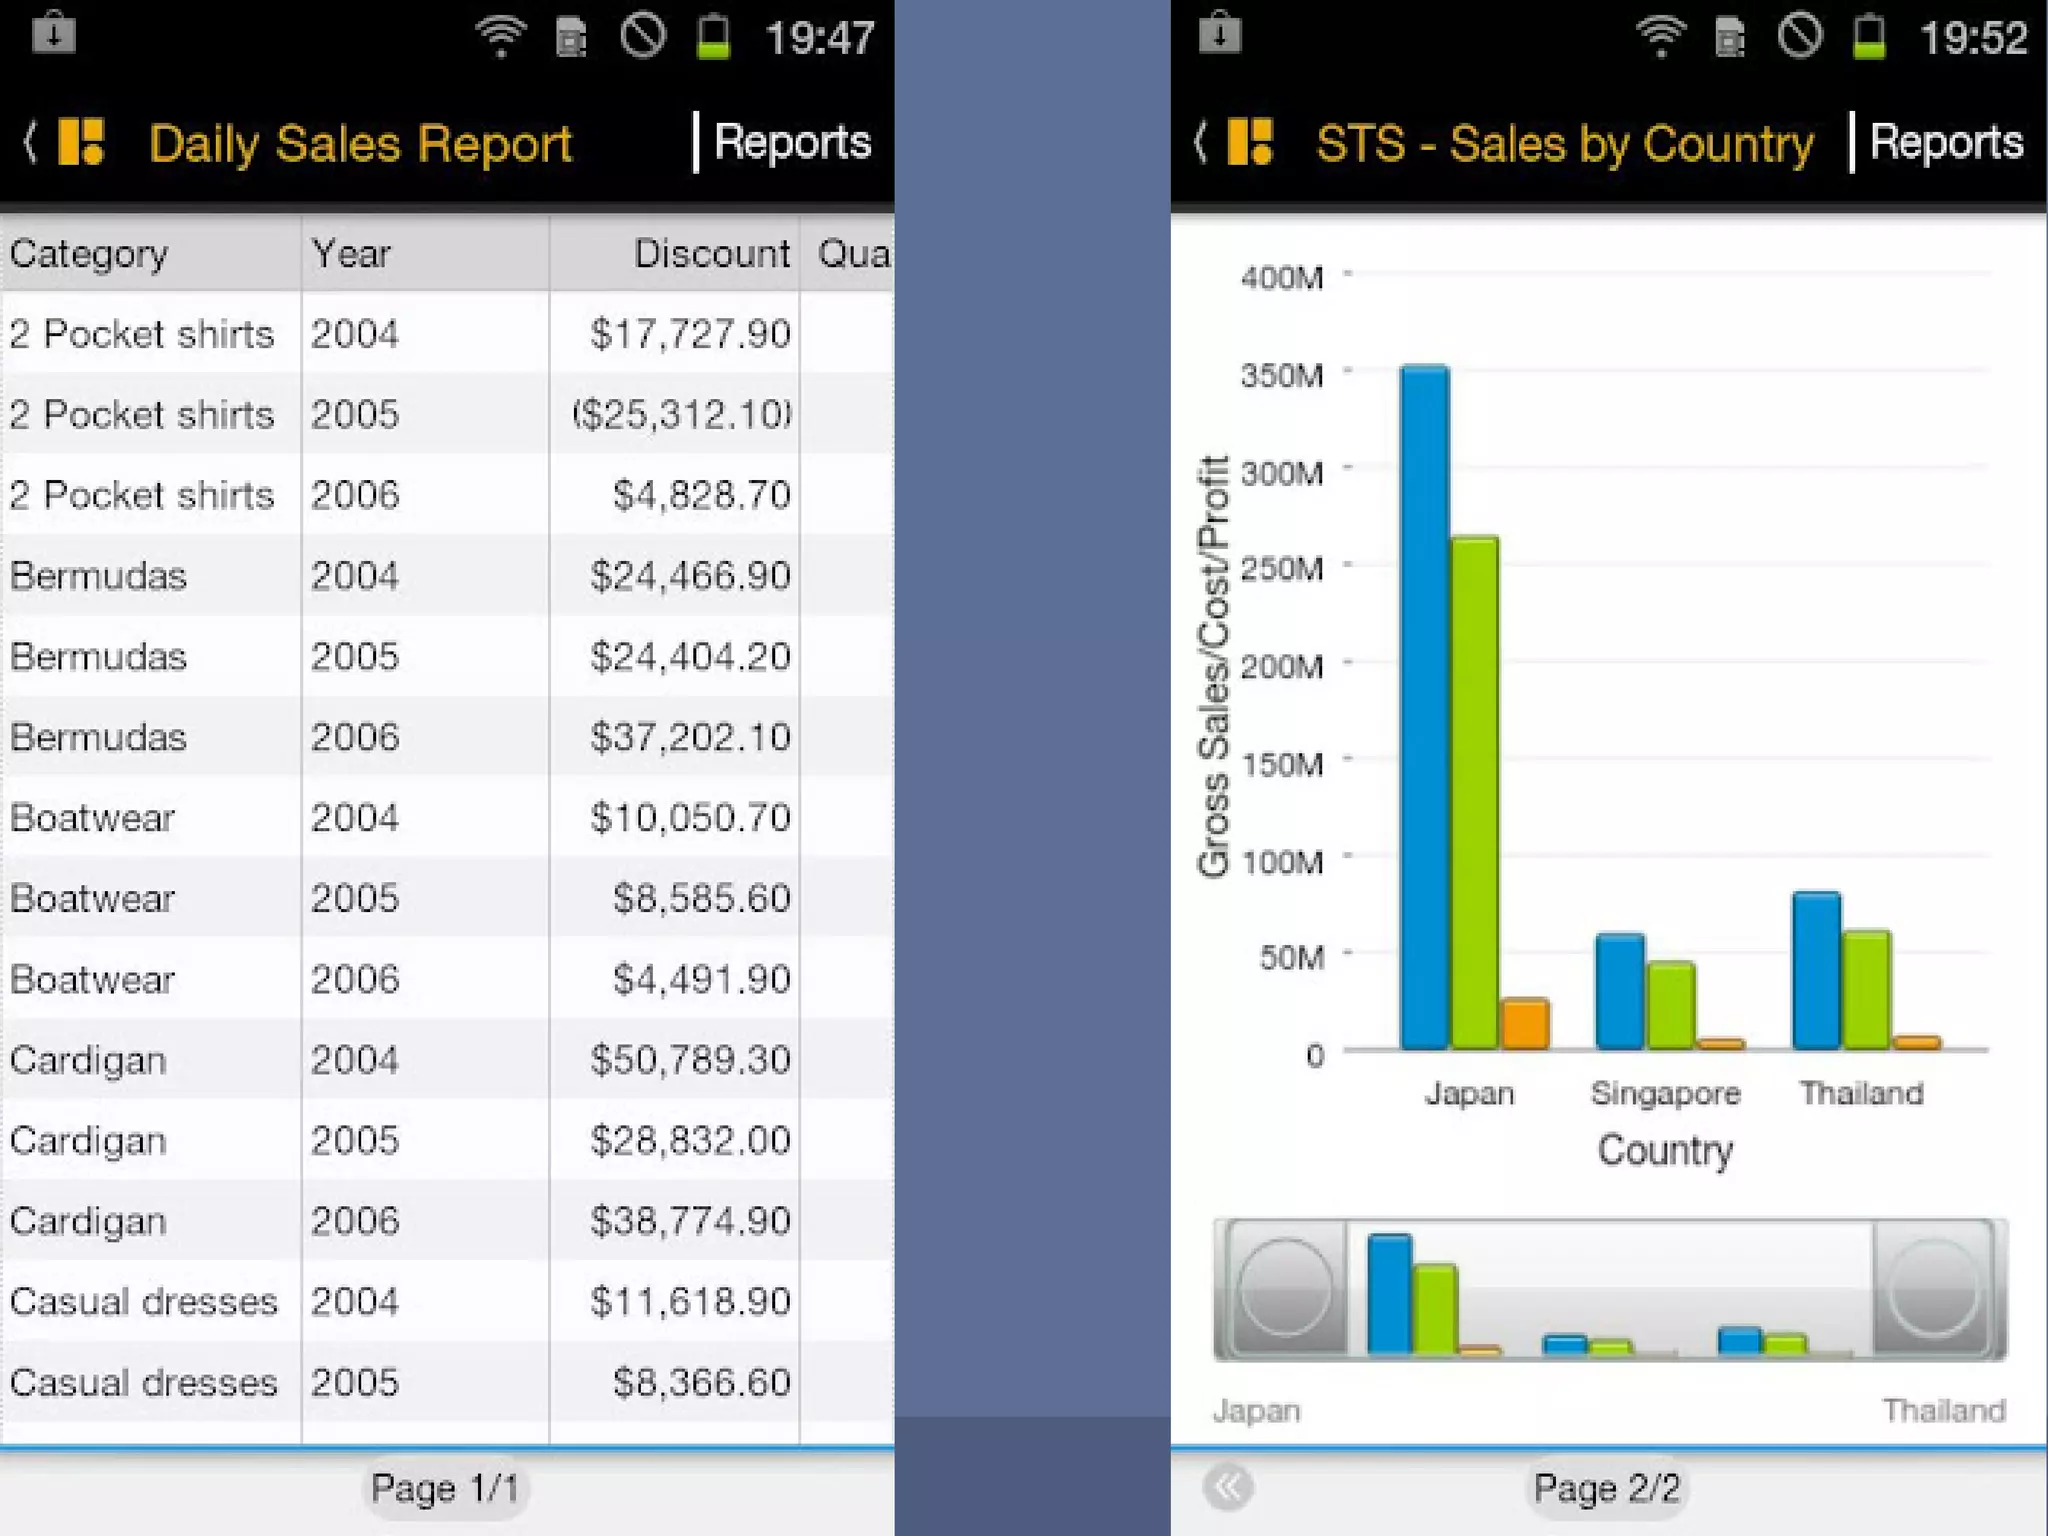Screen dimensions: 2048x1536
Task: Tap the back chevron beside Daily Sales Report
Action: [x=30, y=142]
